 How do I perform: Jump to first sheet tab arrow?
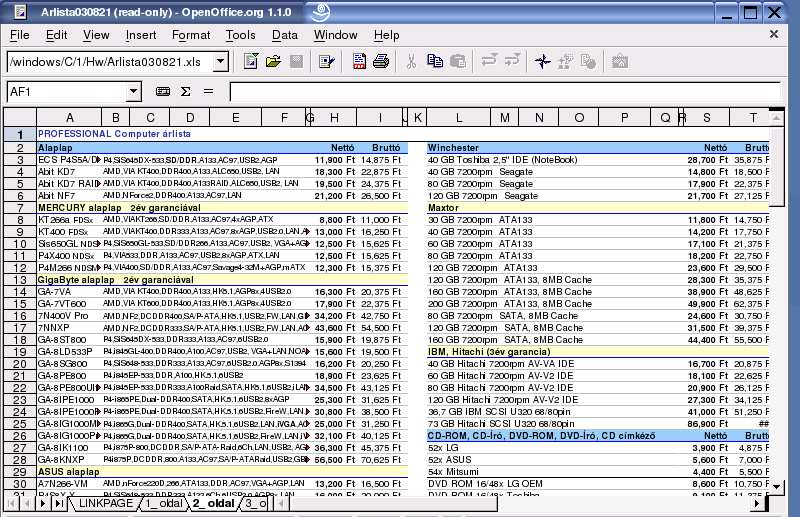click(x=11, y=504)
